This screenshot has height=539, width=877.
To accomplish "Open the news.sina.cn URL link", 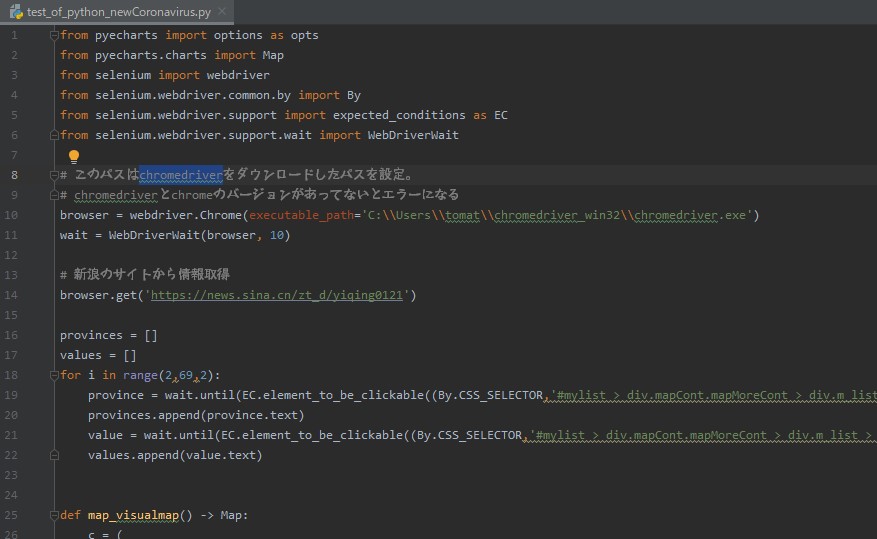I will coord(276,295).
